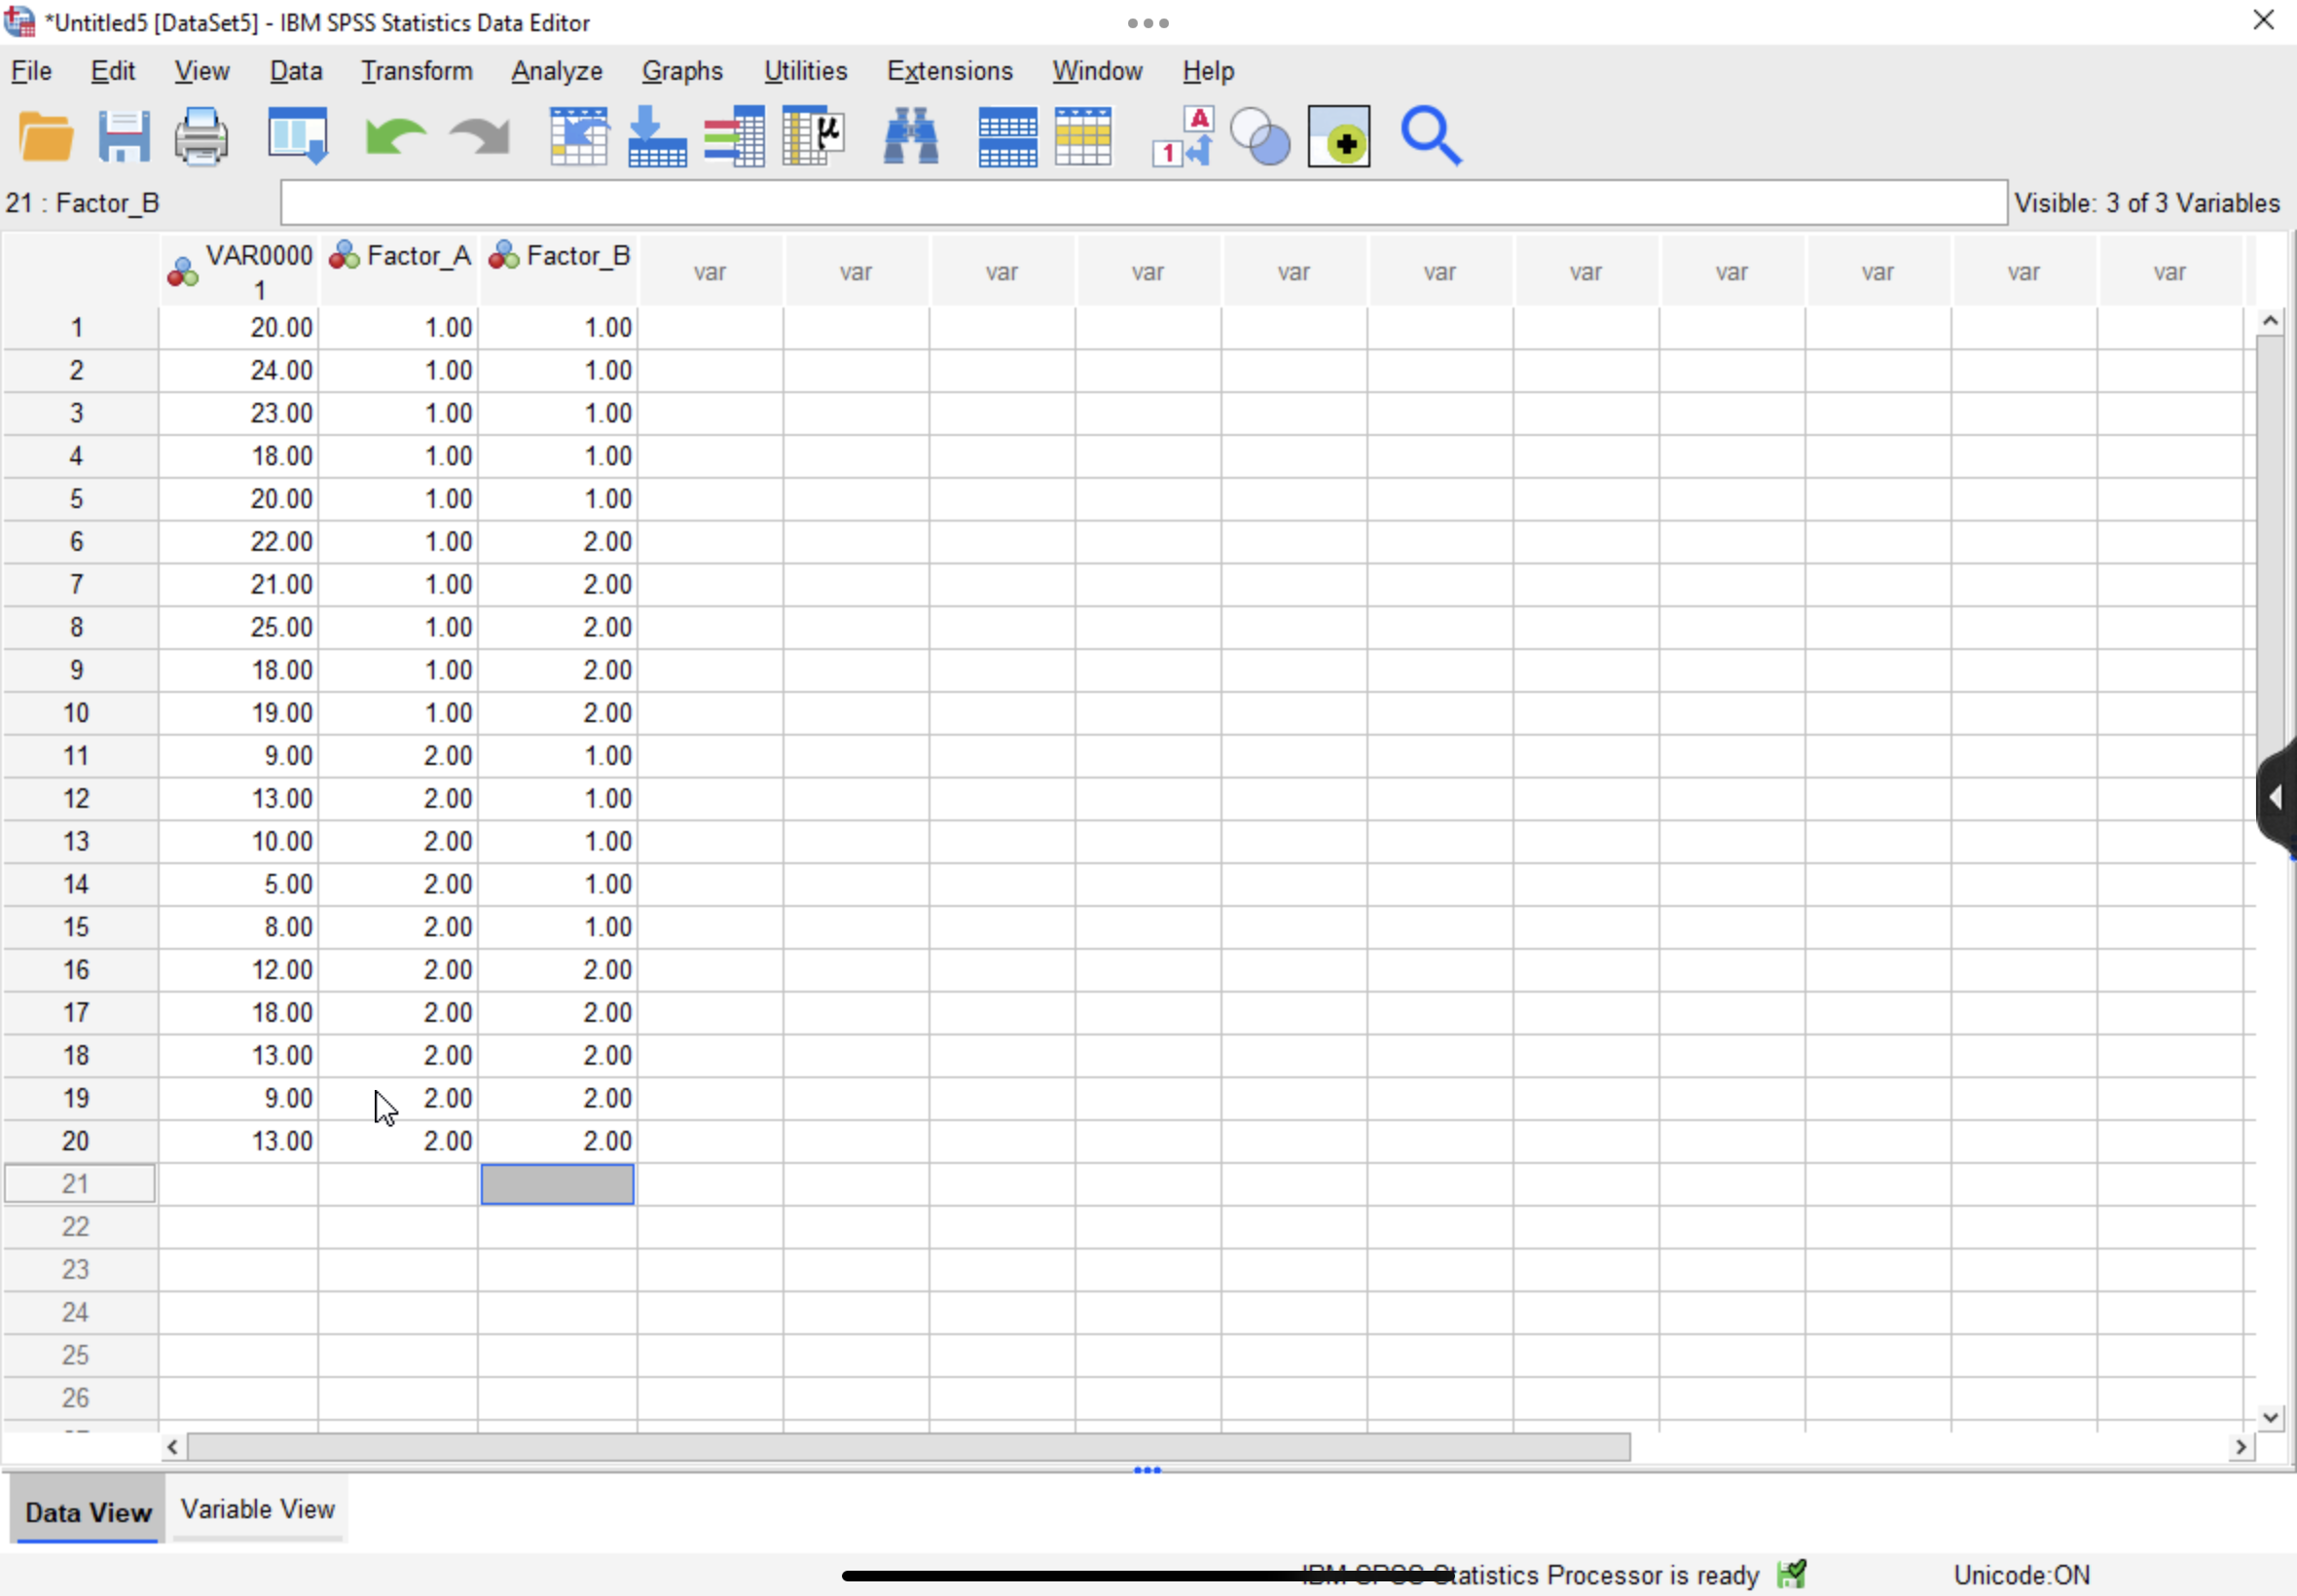Viewport: 2297px width, 1596px height.
Task: Redo the last undone action
Action: click(x=478, y=136)
